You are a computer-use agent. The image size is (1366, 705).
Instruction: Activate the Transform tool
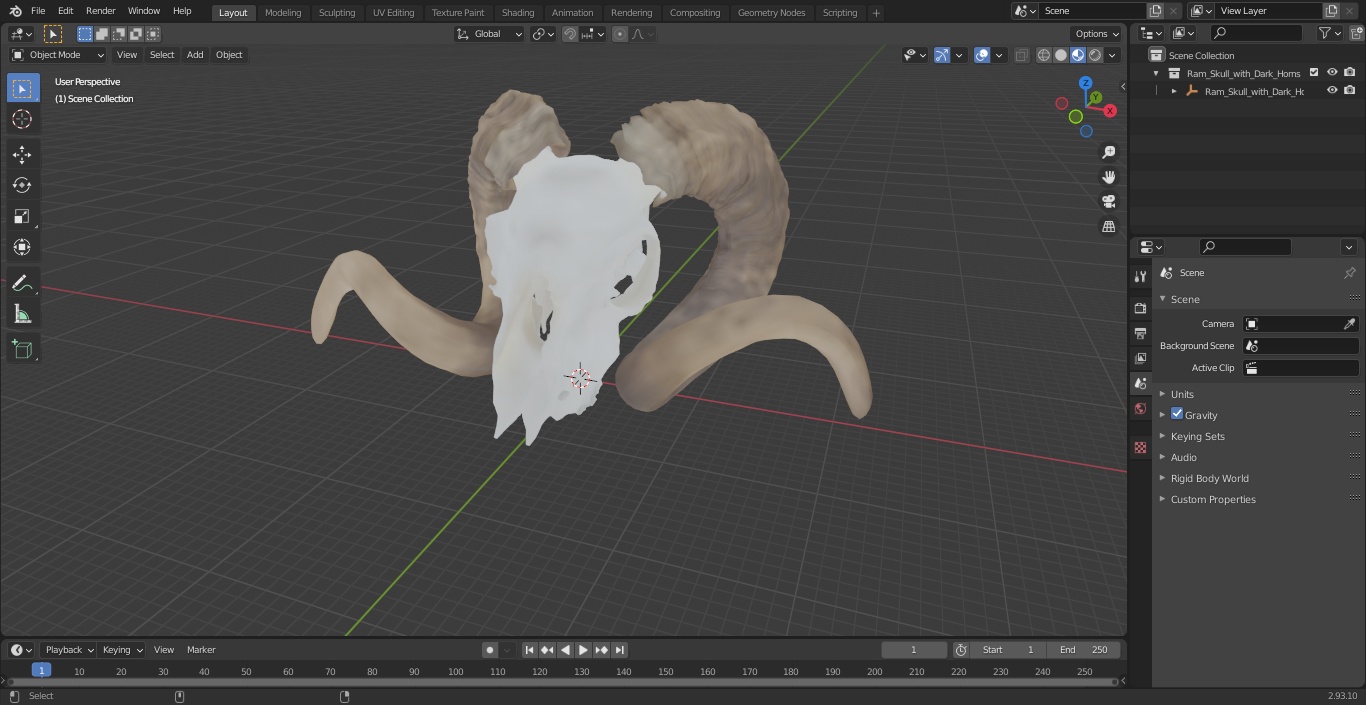(x=22, y=247)
